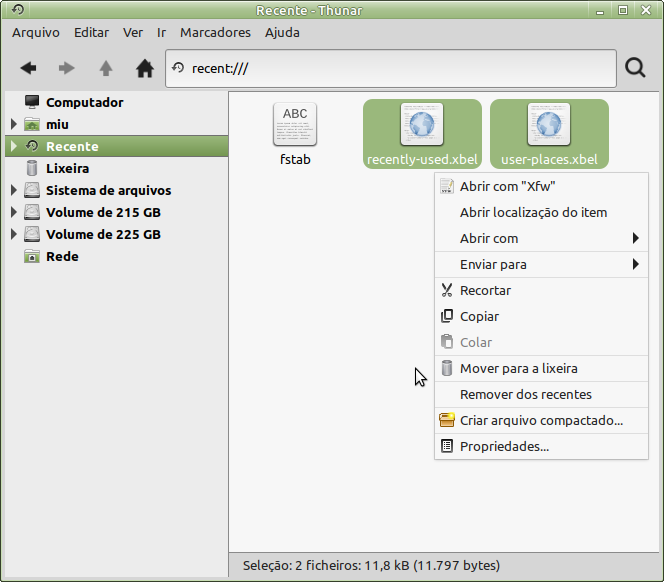Click the Volume de 215 GB drive icon
Image resolution: width=664 pixels, height=582 pixels.
[x=32, y=212]
